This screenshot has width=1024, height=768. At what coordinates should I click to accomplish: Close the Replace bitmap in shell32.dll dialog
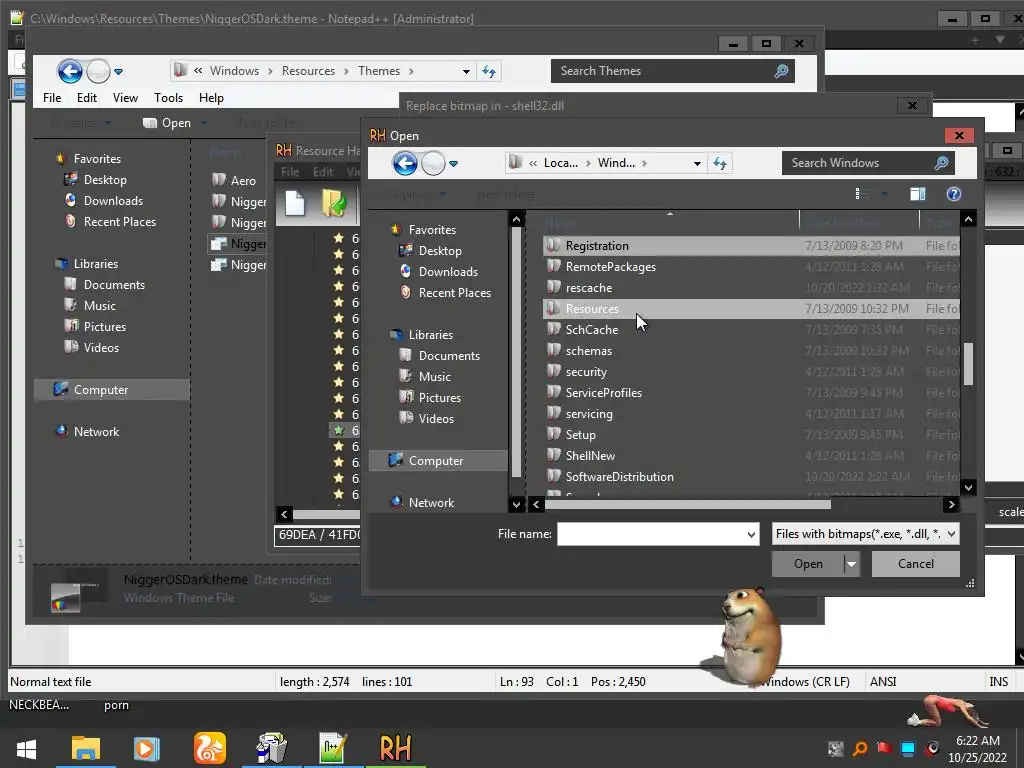pos(912,105)
